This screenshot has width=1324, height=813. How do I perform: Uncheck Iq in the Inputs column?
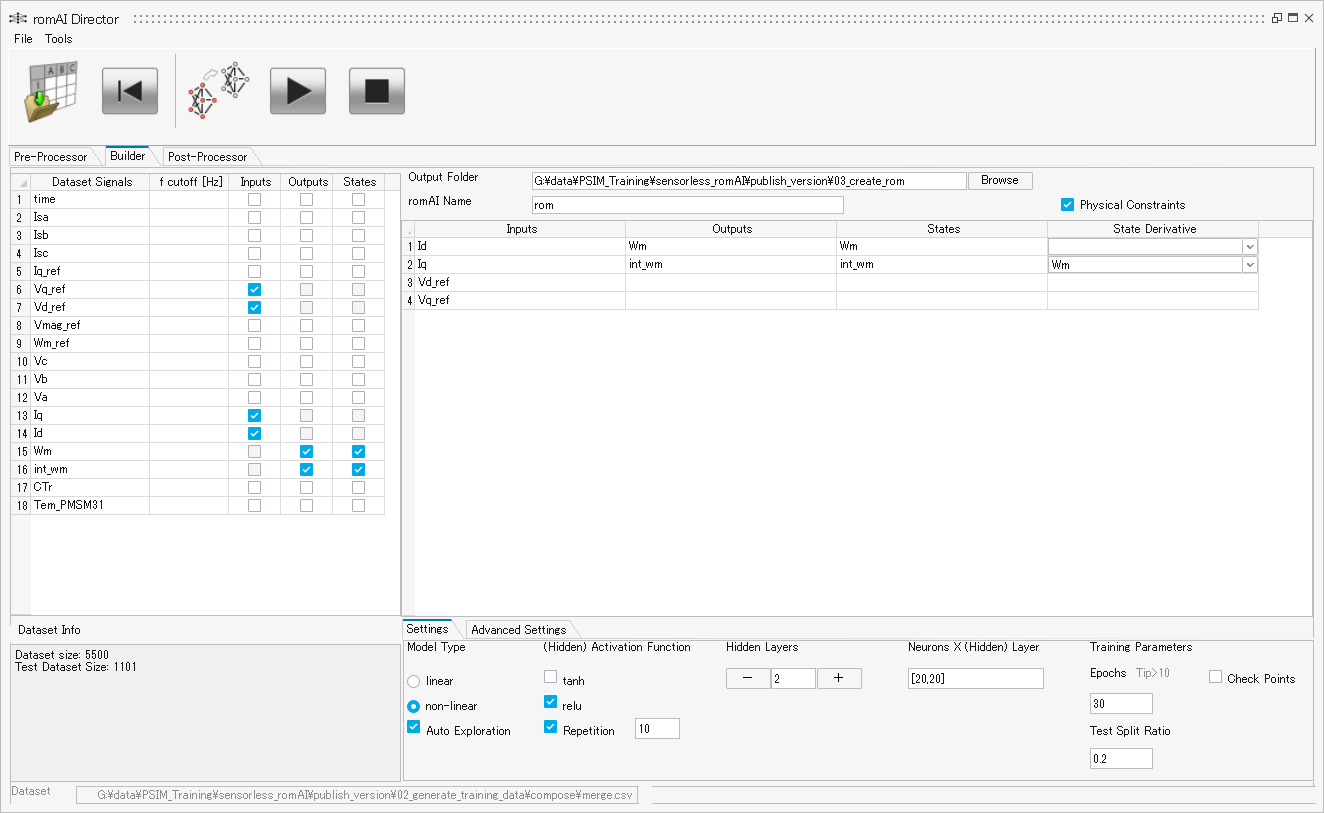[254, 415]
